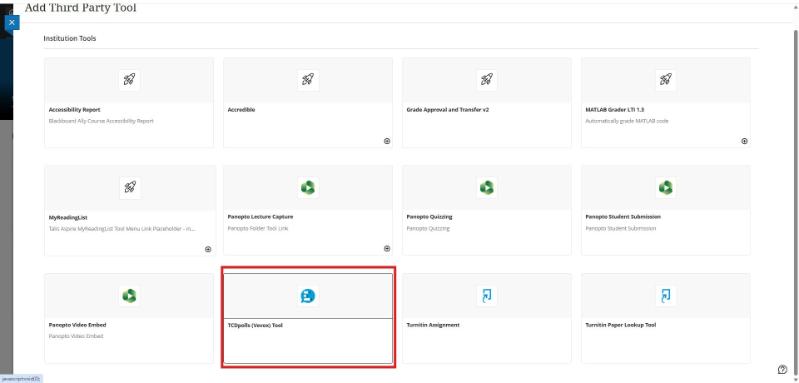Click the 'Add Third Party Tool' heading
The image size is (799, 383).
81,8
